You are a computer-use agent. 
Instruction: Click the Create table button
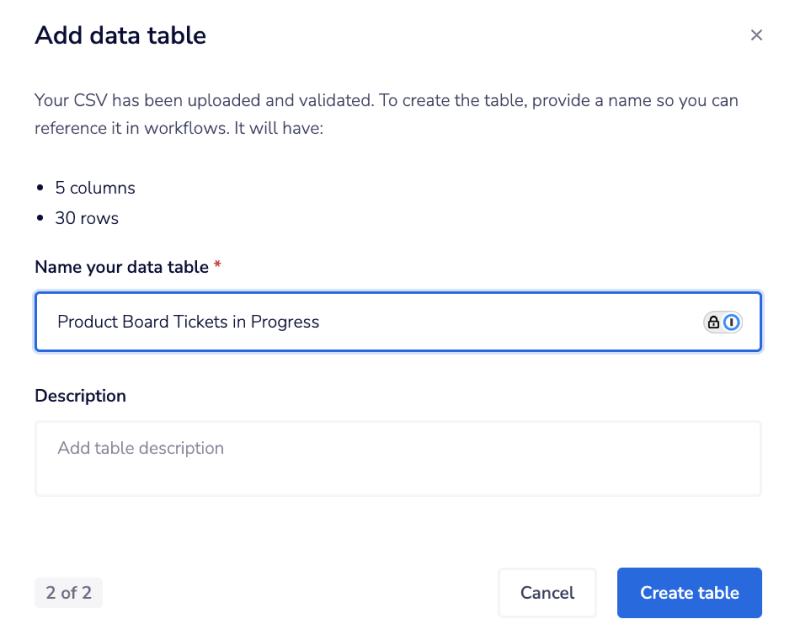coord(689,593)
